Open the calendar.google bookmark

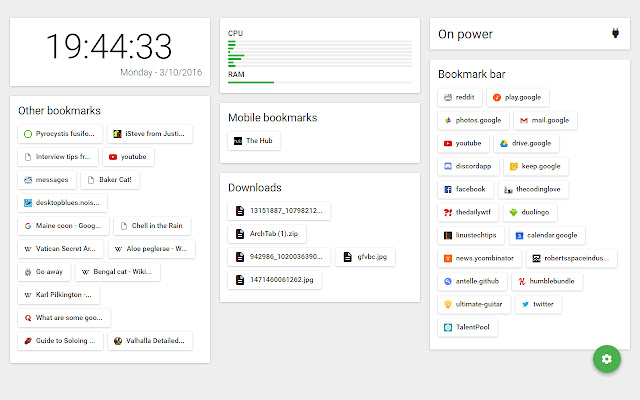point(546,235)
